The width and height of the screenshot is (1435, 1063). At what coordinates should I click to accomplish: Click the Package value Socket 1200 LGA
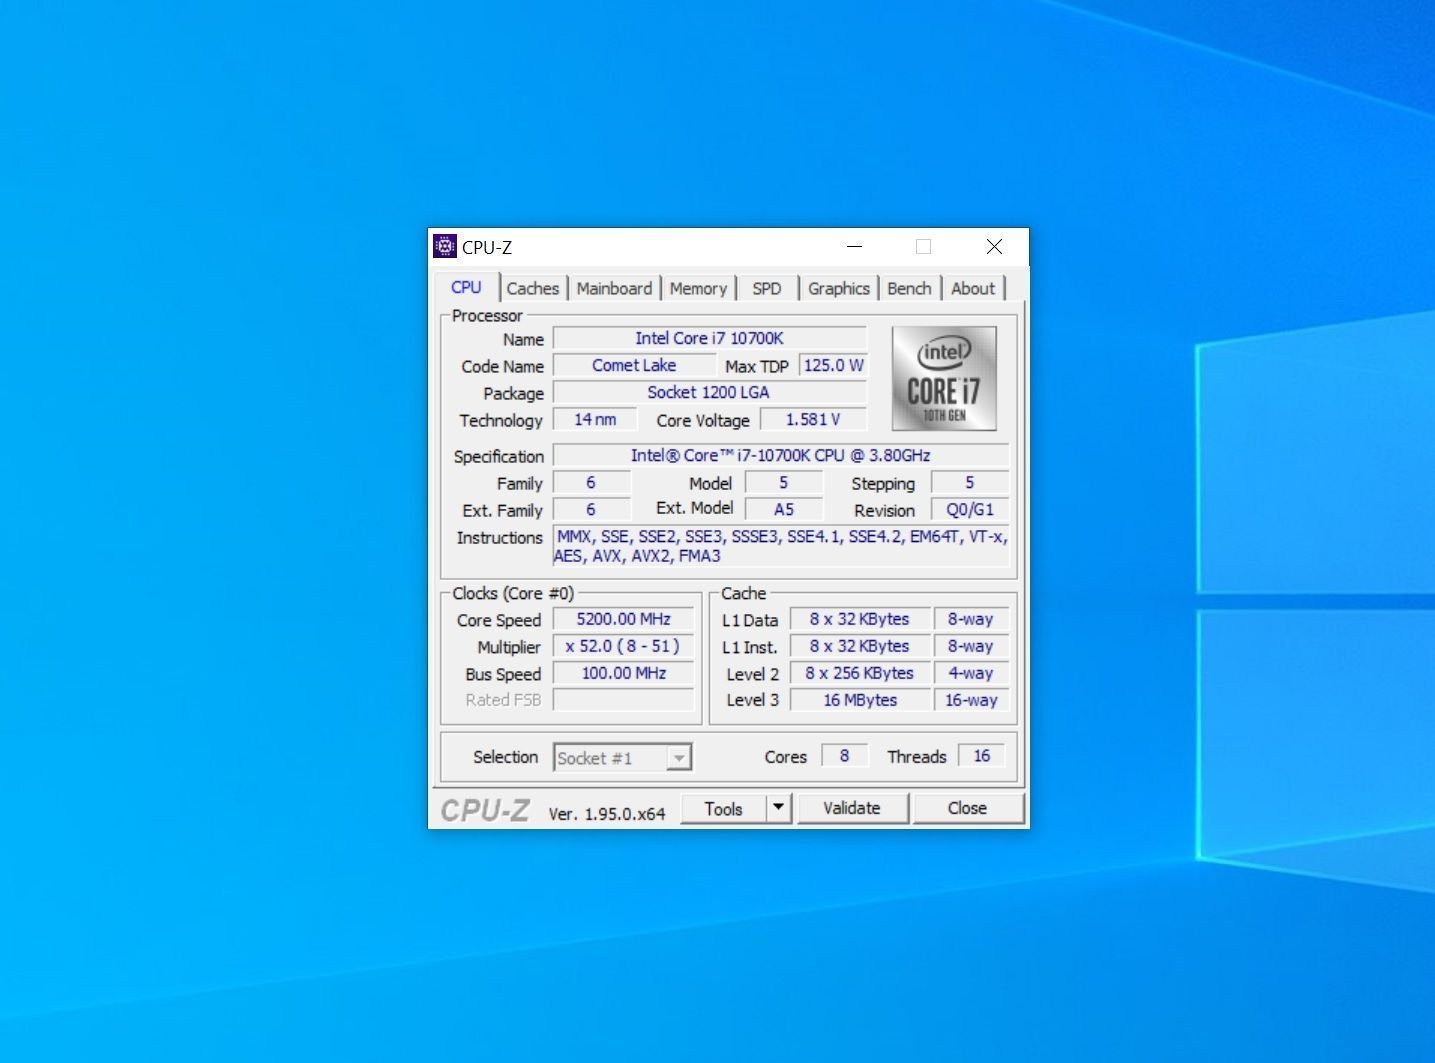tap(710, 392)
